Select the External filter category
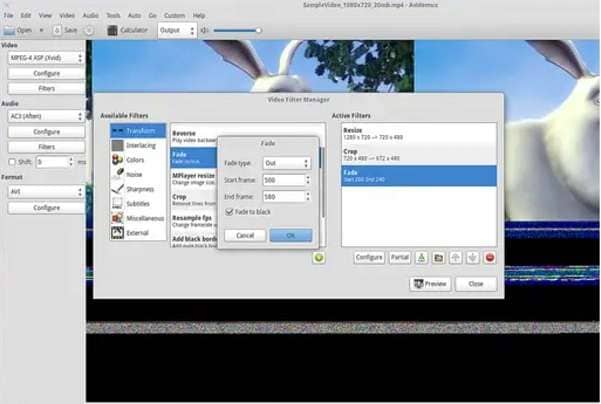The height and width of the screenshot is (404, 601). pos(138,233)
